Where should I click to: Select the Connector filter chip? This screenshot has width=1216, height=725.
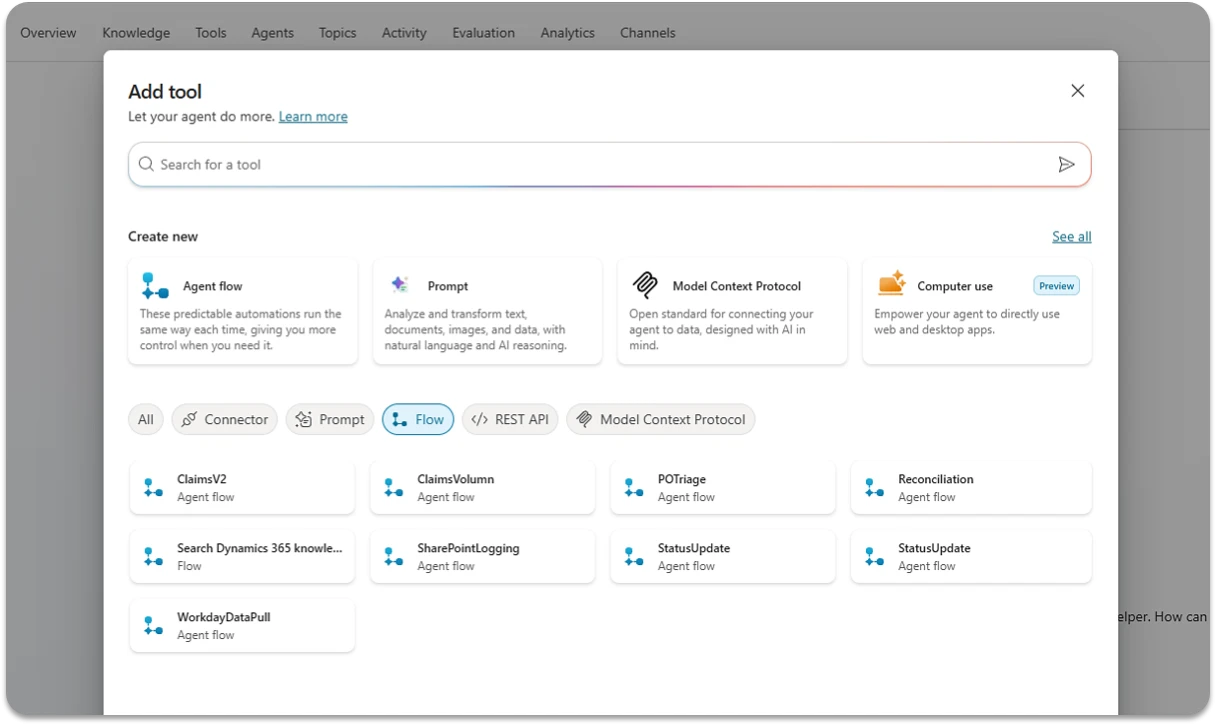225,420
